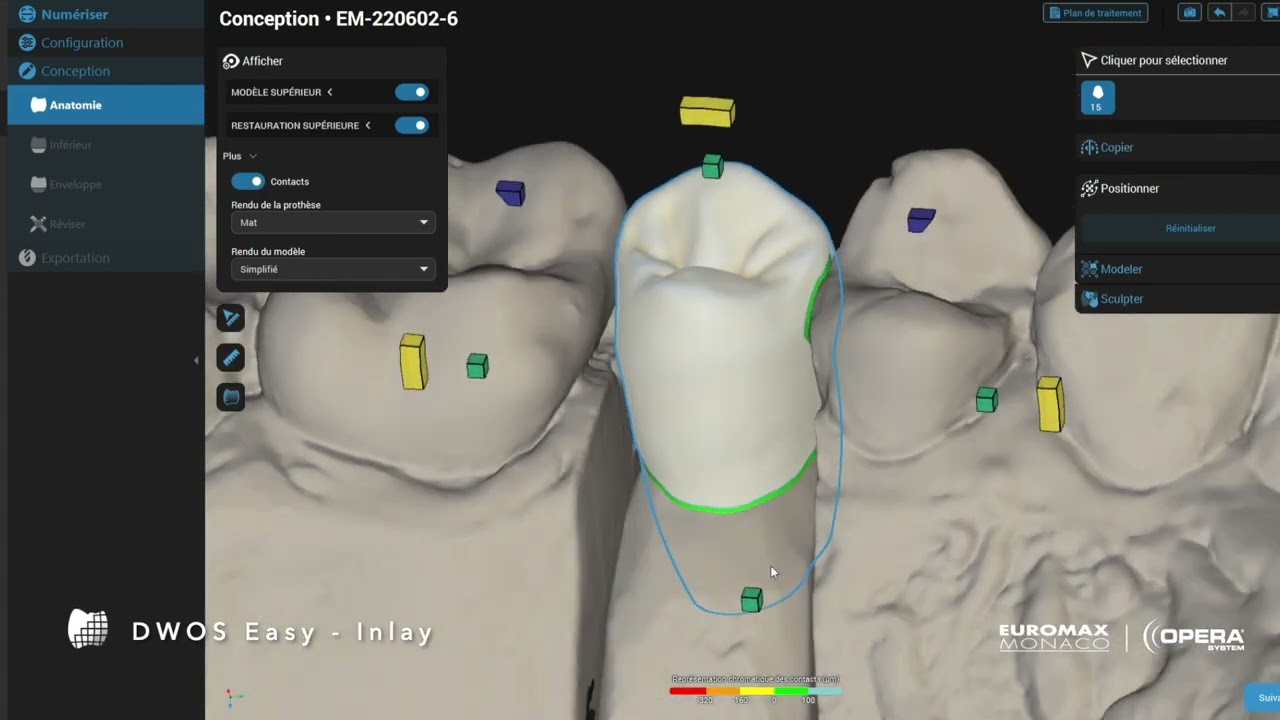This screenshot has width=1280, height=720.
Task: Click the undo arrow button
Action: click(1218, 12)
